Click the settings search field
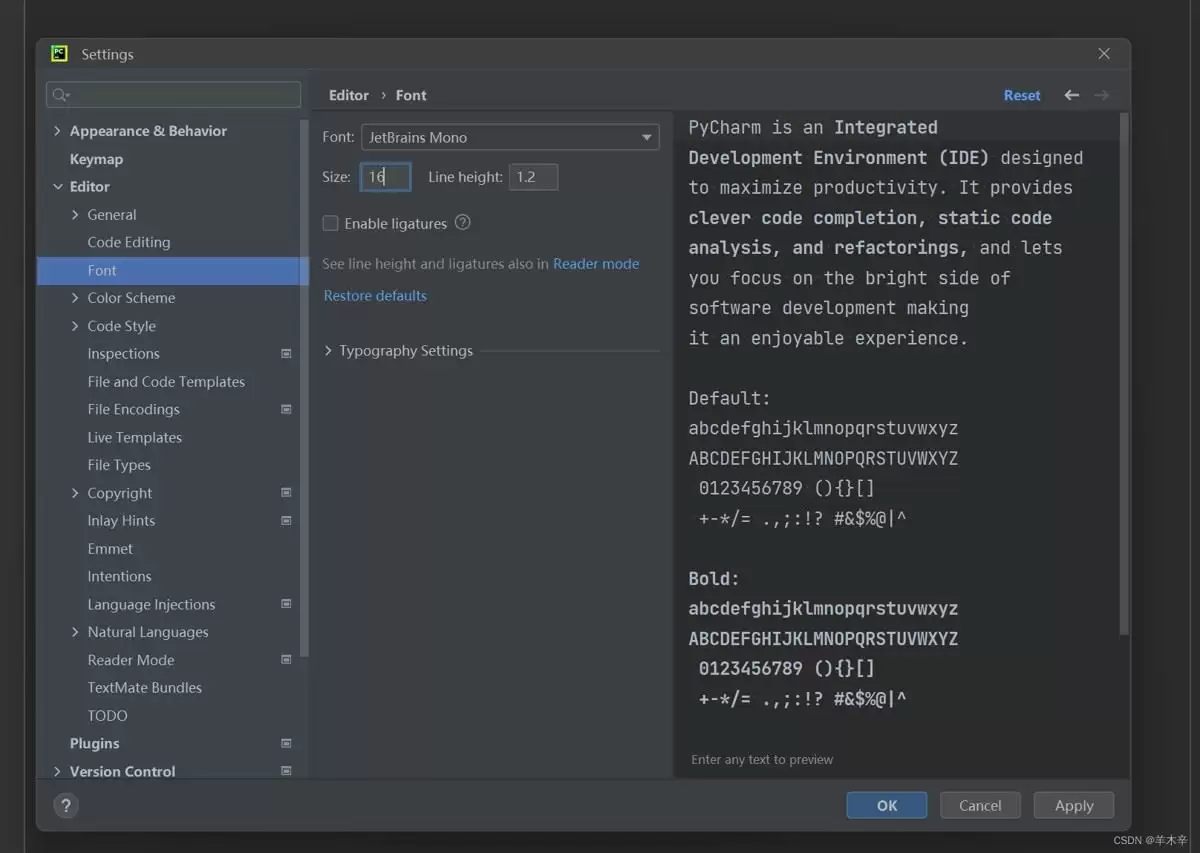The width and height of the screenshot is (1200, 853). (x=173, y=95)
